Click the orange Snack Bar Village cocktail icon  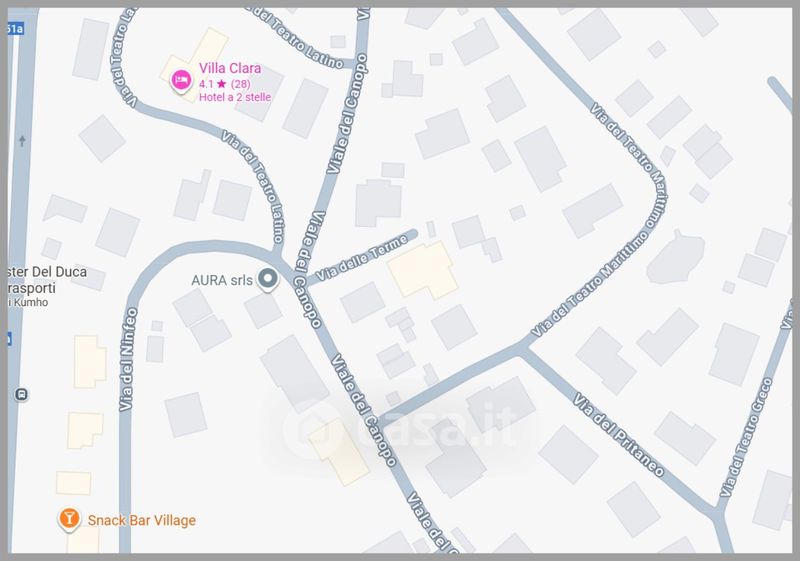[69, 519]
